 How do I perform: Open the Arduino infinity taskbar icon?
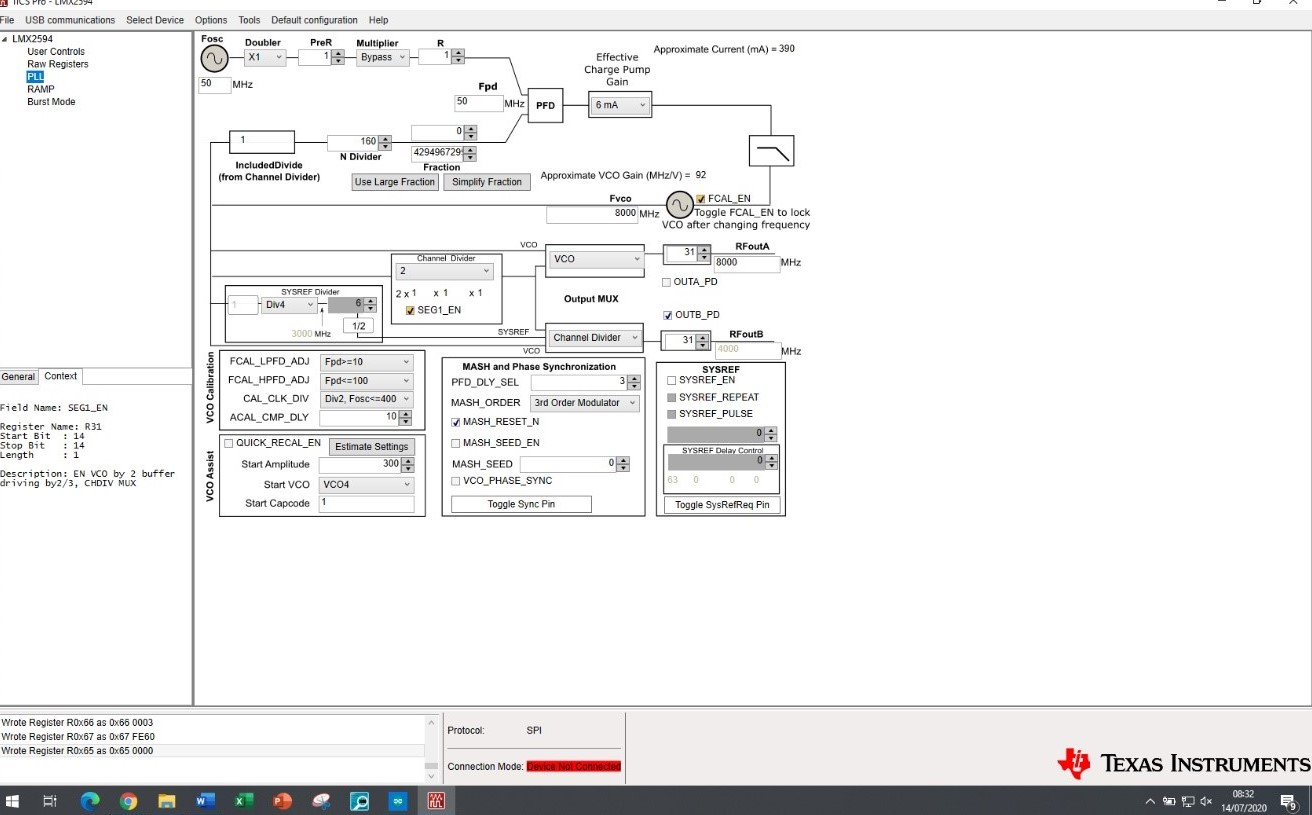pos(399,801)
